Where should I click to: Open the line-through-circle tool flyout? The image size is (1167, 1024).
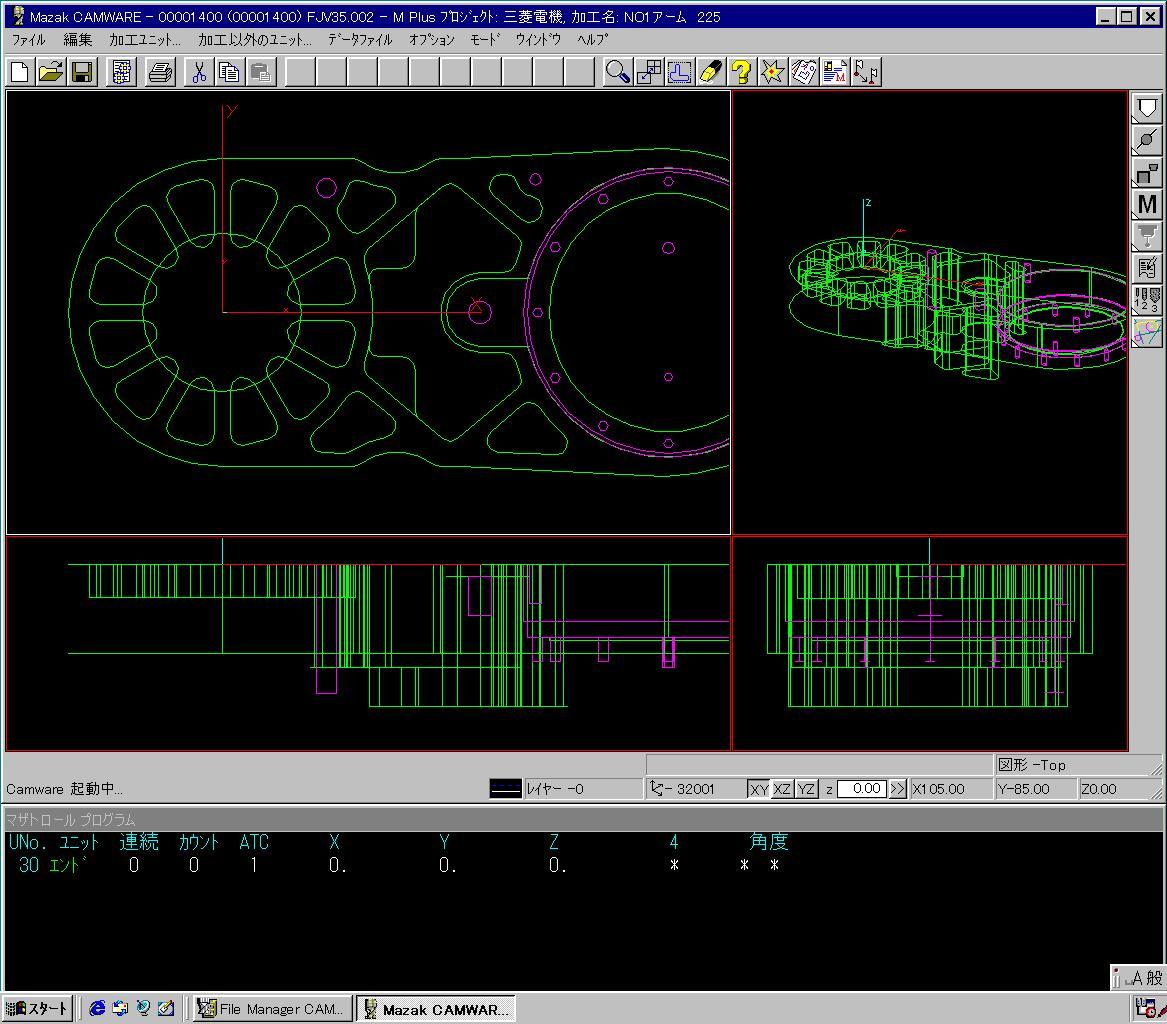tap(1147, 141)
